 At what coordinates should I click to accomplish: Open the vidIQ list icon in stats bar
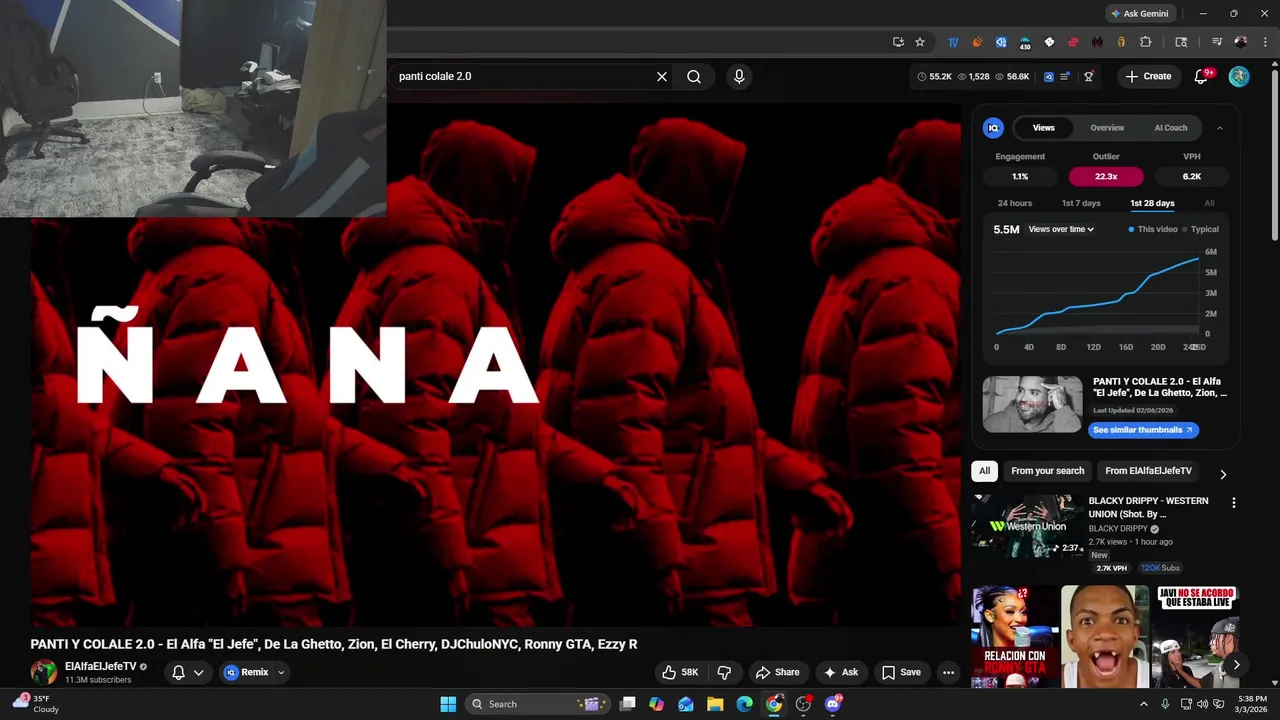[1066, 76]
